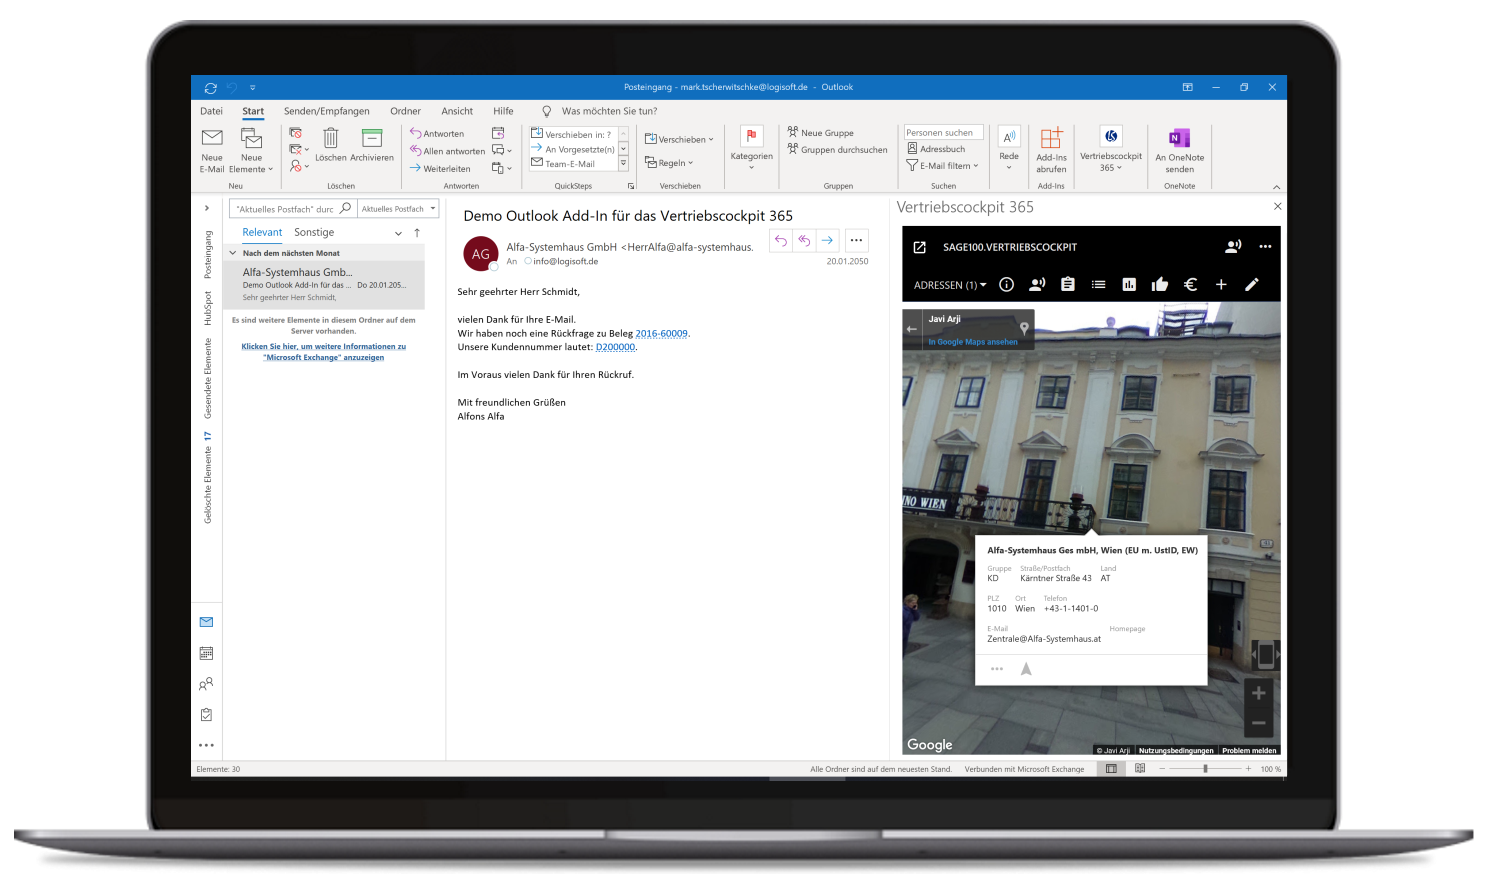Forward the email with Weiterleiten
This screenshot has height=874, width=1500.
click(440, 168)
